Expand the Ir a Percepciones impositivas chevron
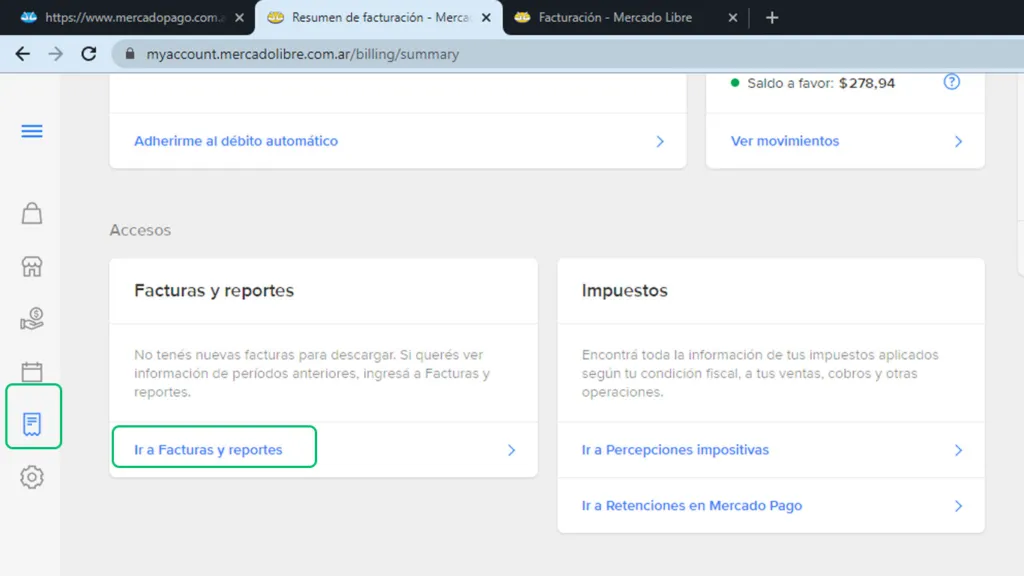The width and height of the screenshot is (1024, 576). coord(957,450)
